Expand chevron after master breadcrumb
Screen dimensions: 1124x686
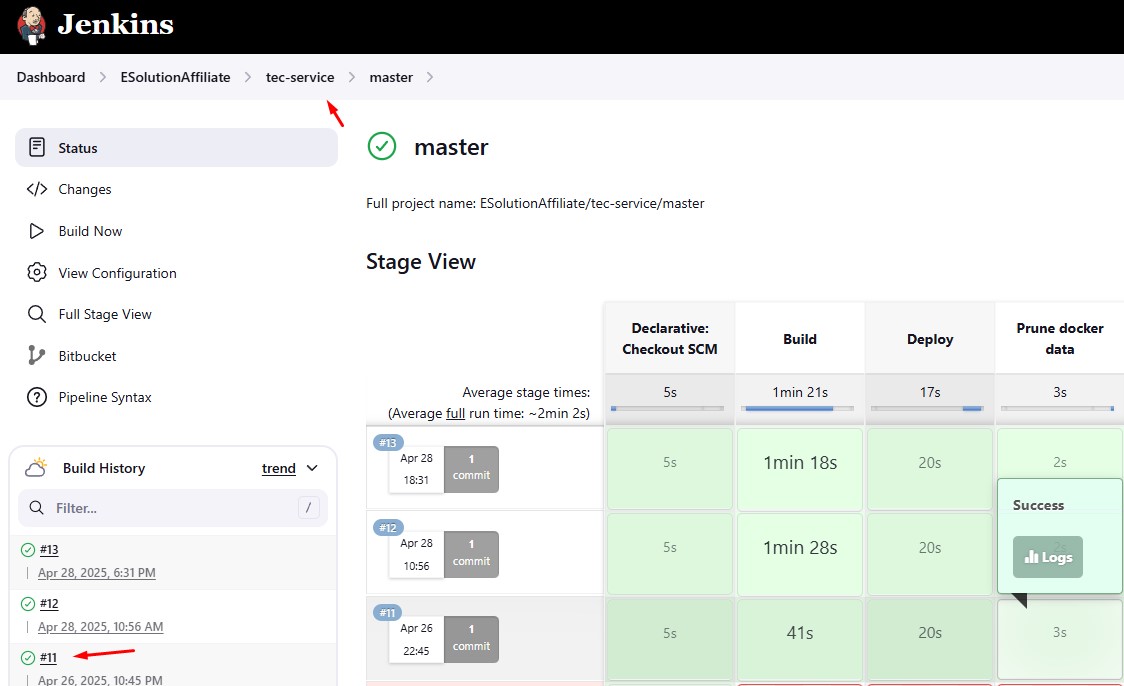tap(430, 77)
